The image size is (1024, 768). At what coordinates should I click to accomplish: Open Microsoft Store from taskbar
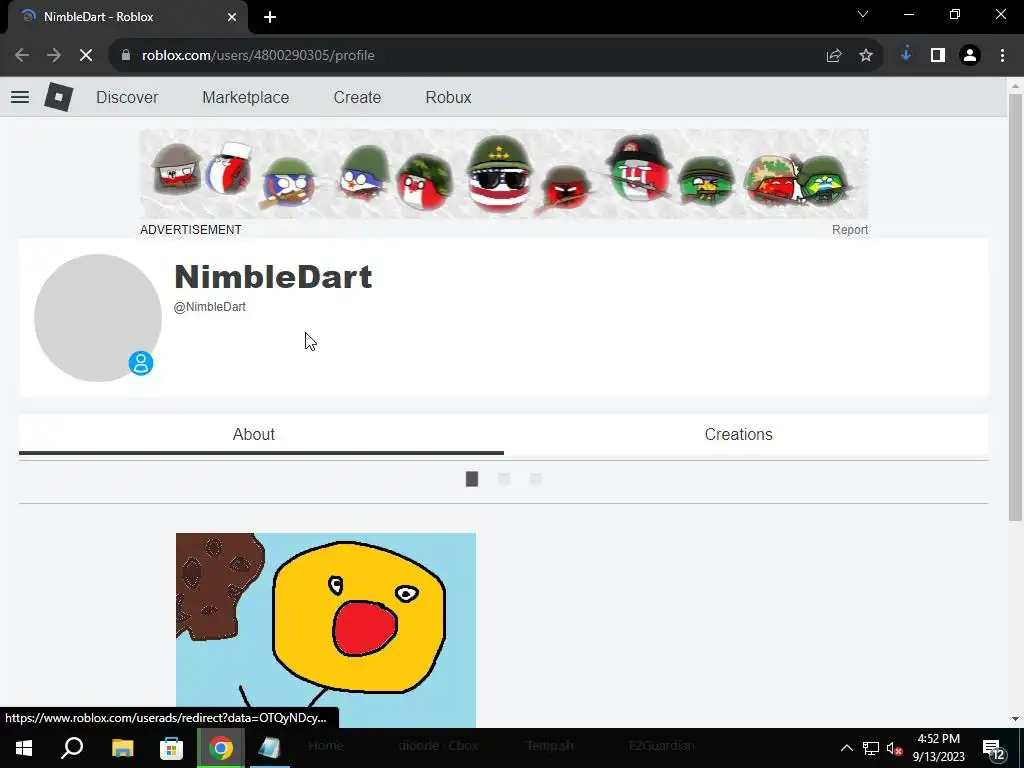click(171, 748)
